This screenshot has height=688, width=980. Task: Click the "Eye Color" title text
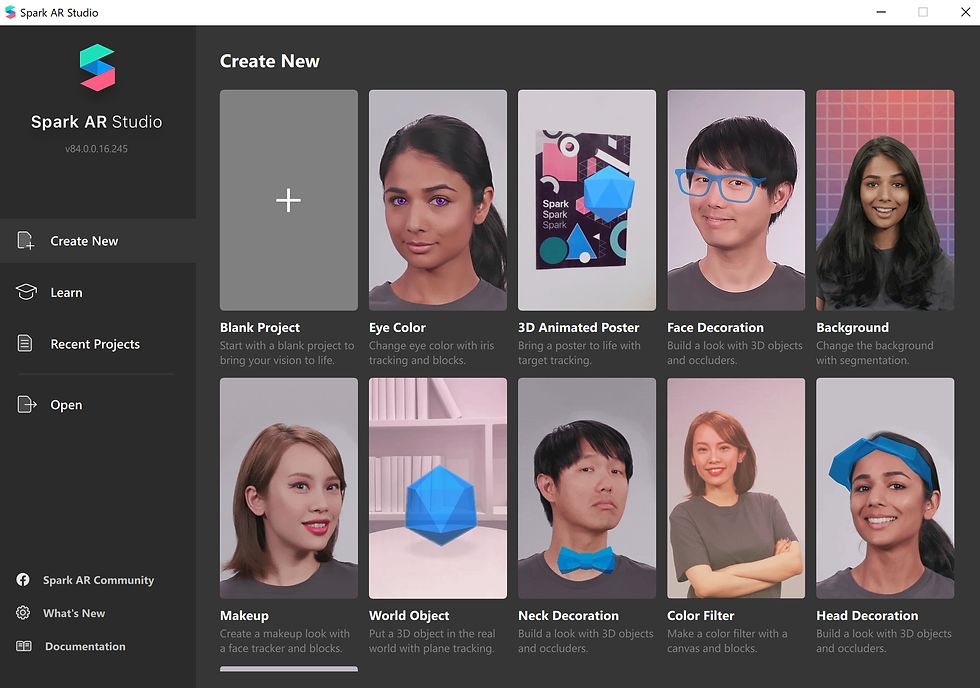coord(397,327)
